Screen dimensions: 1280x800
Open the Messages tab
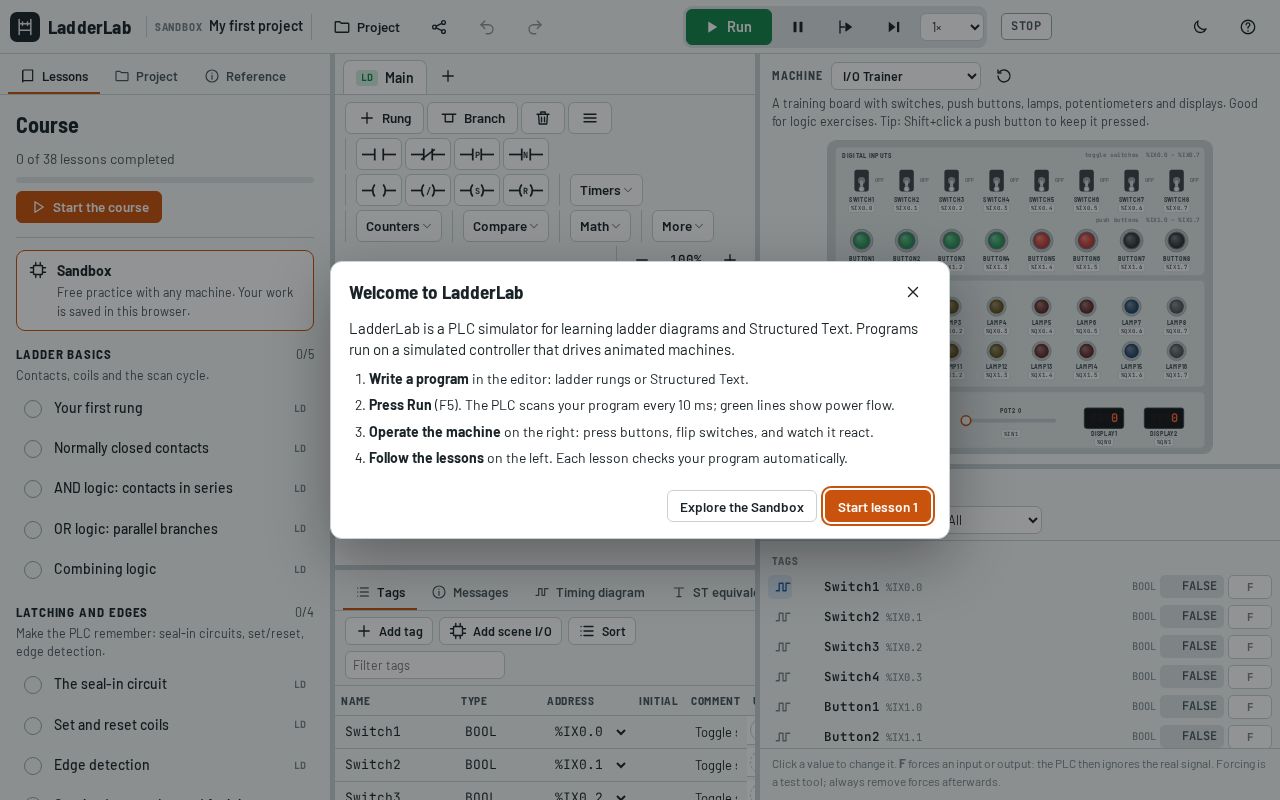click(470, 592)
